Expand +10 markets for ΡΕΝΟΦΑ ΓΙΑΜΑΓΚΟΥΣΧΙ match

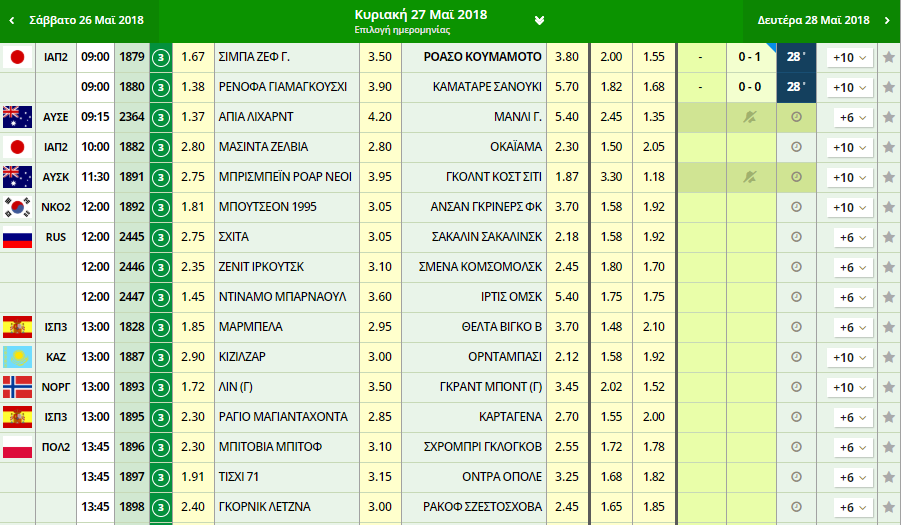(x=849, y=88)
